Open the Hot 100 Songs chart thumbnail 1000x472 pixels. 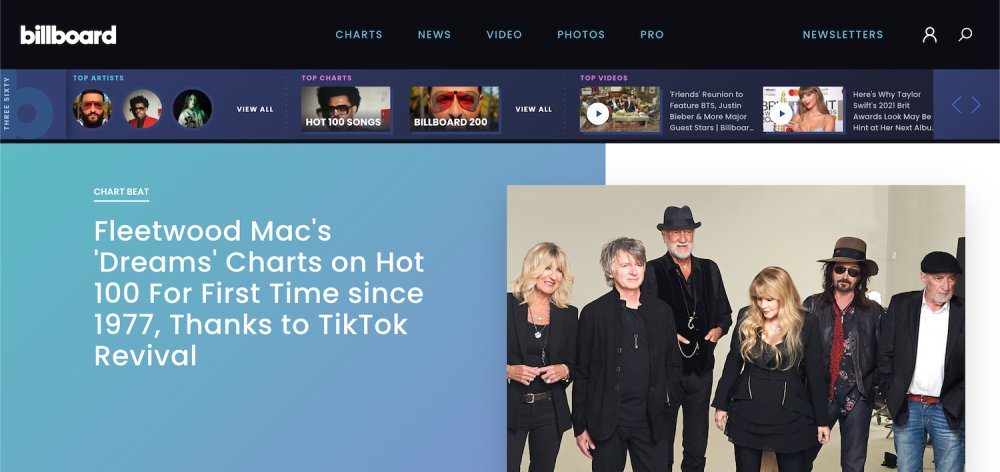346,109
